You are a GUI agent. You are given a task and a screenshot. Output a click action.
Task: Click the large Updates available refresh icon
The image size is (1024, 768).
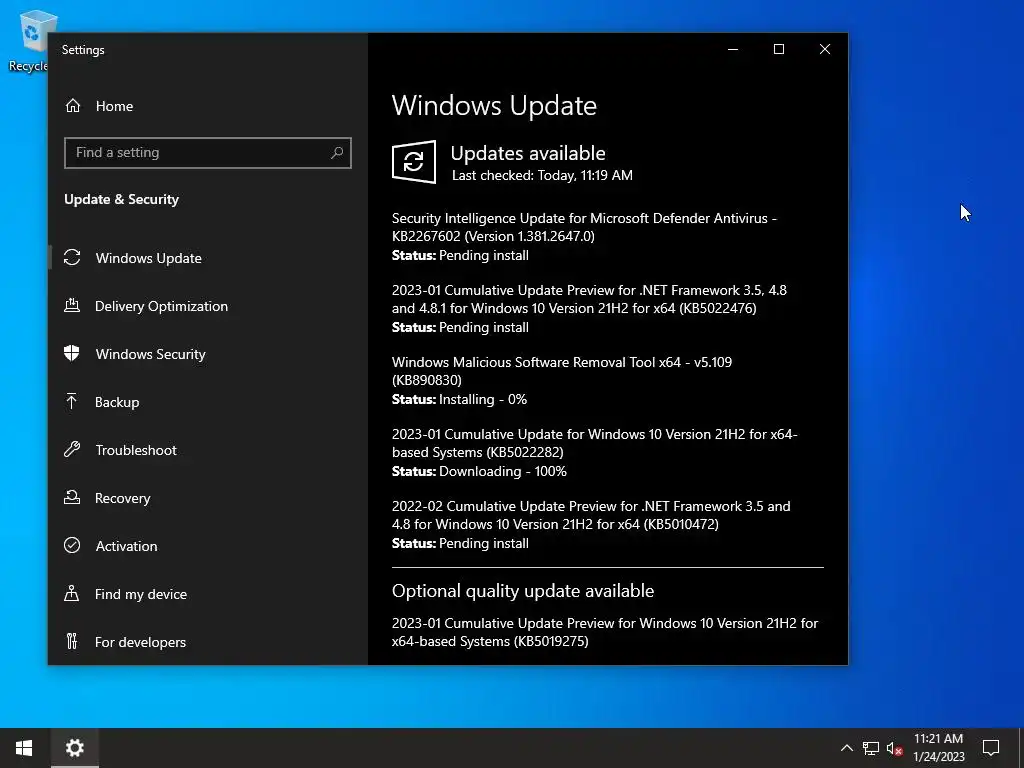click(414, 162)
